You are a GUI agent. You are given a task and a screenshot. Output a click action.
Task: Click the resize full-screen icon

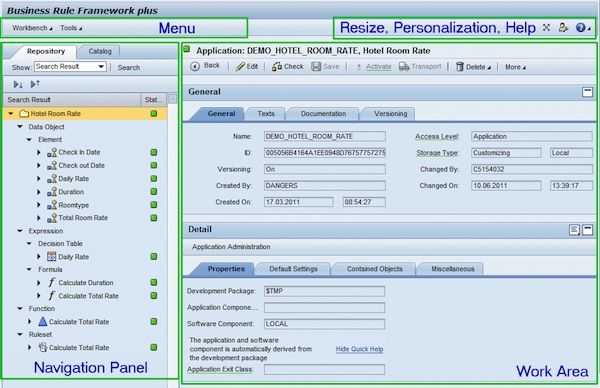point(546,28)
